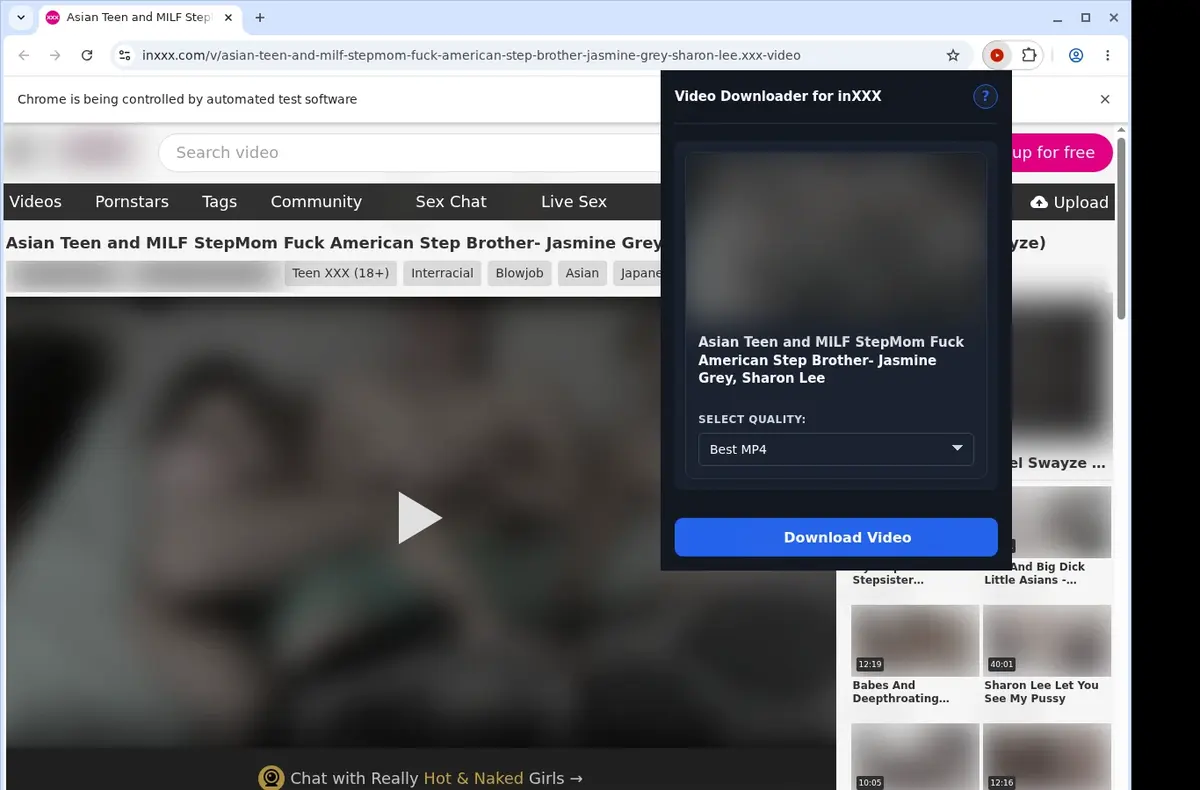Screen dimensions: 1200x790
Task: Click the help question mark in downloader popup
Action: pos(985,96)
